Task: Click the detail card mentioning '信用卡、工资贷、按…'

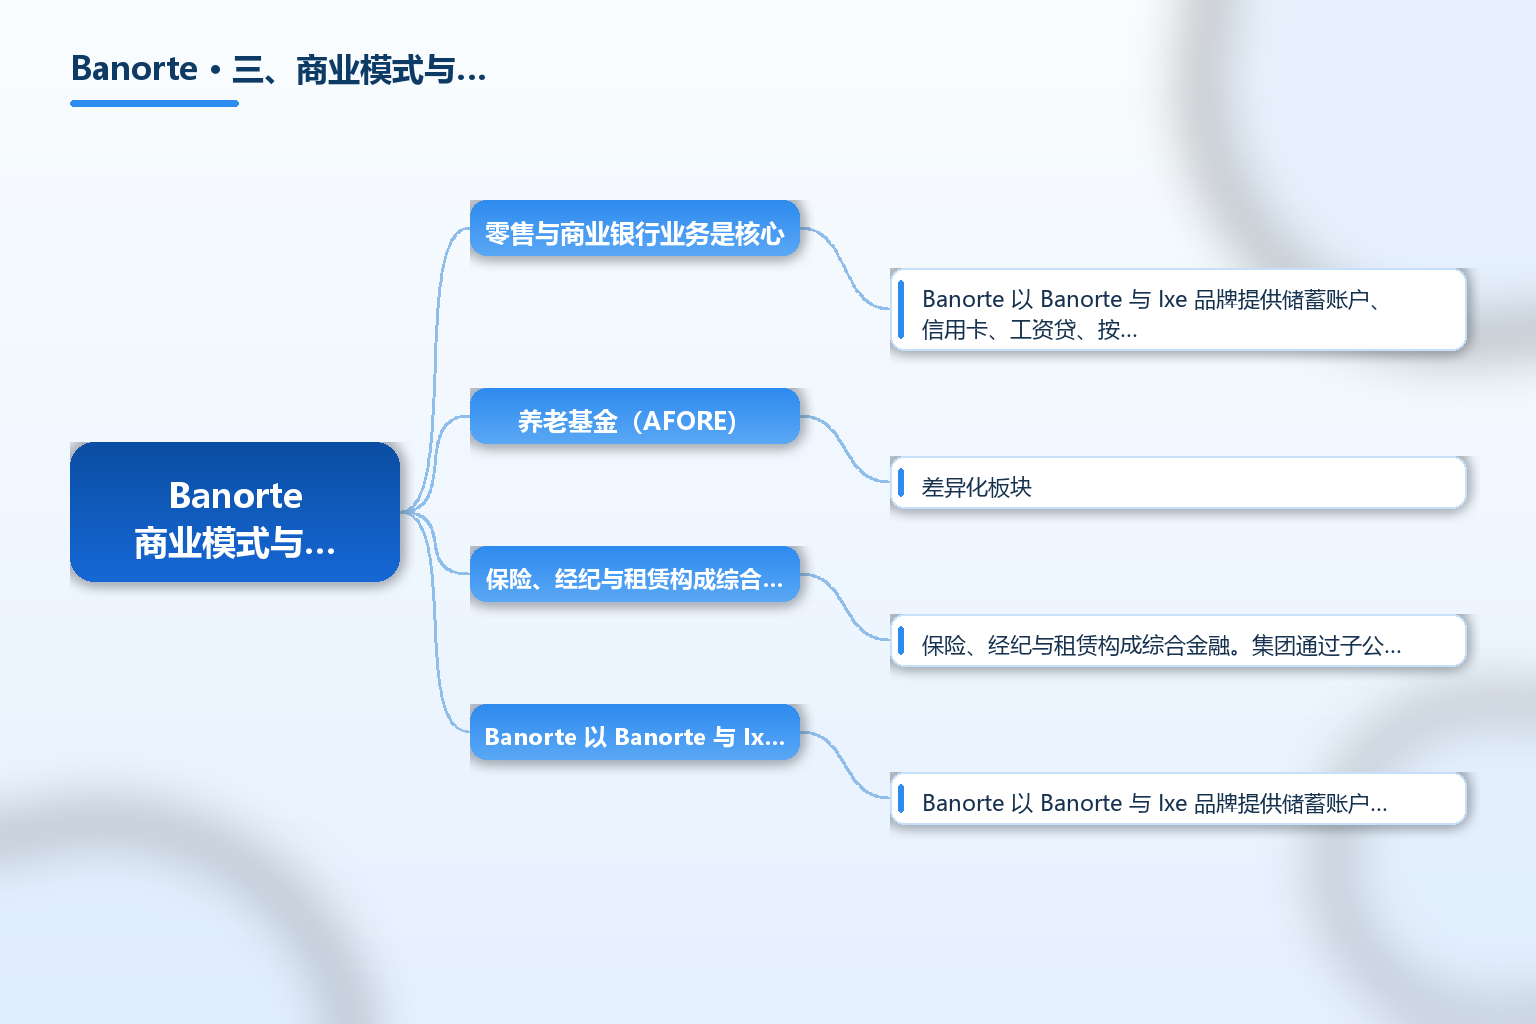Action: (1178, 309)
